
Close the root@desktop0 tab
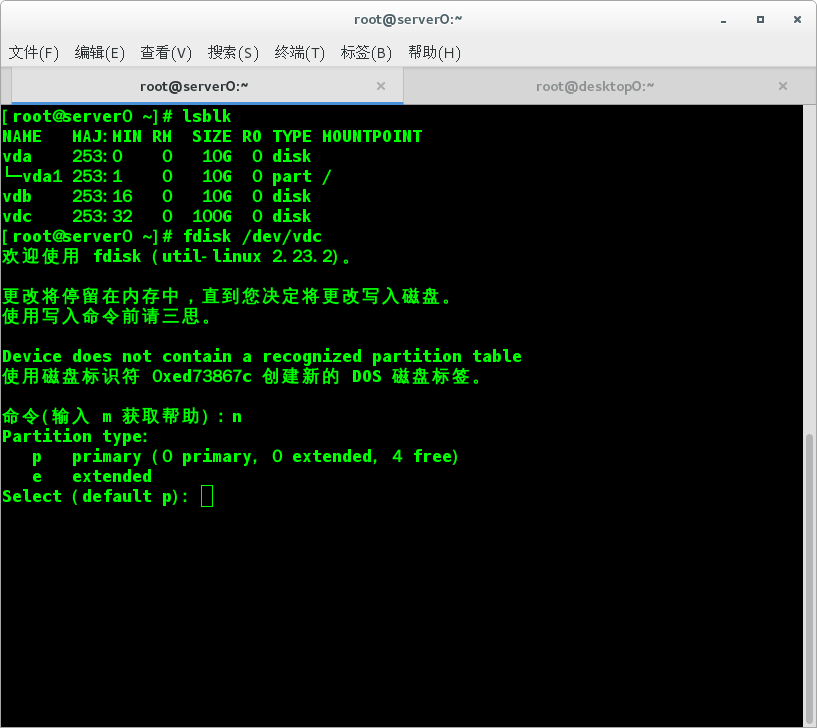pyautogui.click(x=783, y=86)
